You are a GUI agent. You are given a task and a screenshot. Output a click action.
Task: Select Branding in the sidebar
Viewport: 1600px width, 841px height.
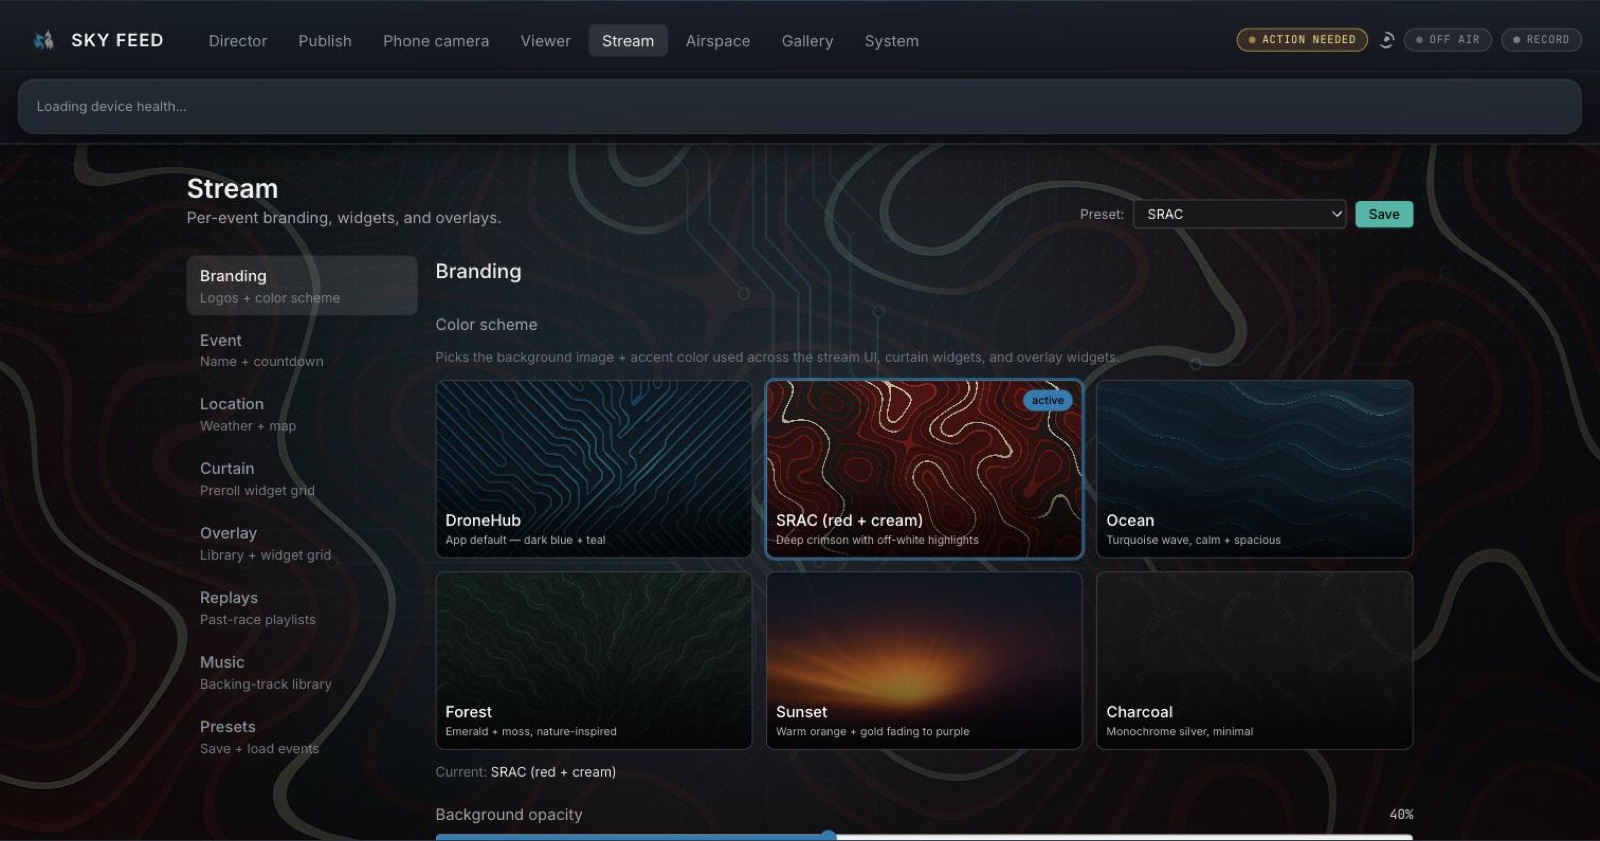point(302,286)
